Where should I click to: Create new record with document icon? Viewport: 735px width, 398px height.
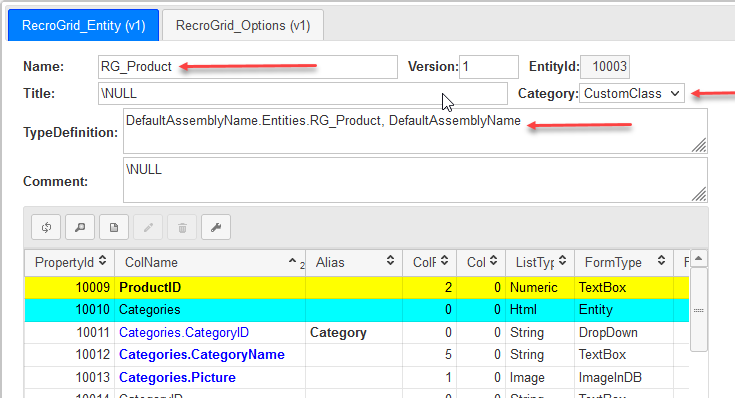click(x=114, y=227)
